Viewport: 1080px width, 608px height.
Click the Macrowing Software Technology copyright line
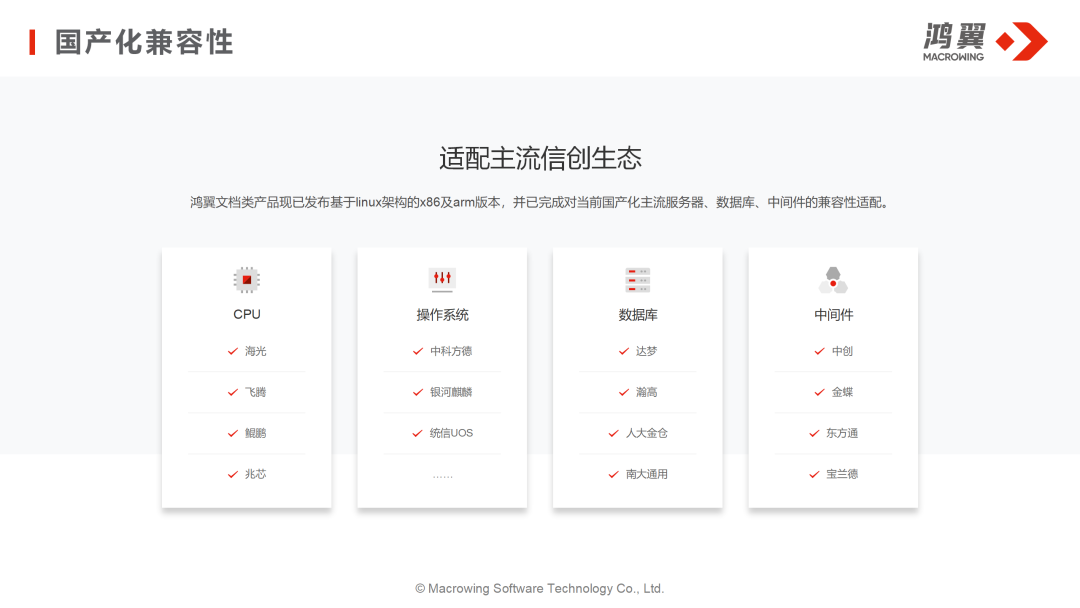[x=539, y=589]
